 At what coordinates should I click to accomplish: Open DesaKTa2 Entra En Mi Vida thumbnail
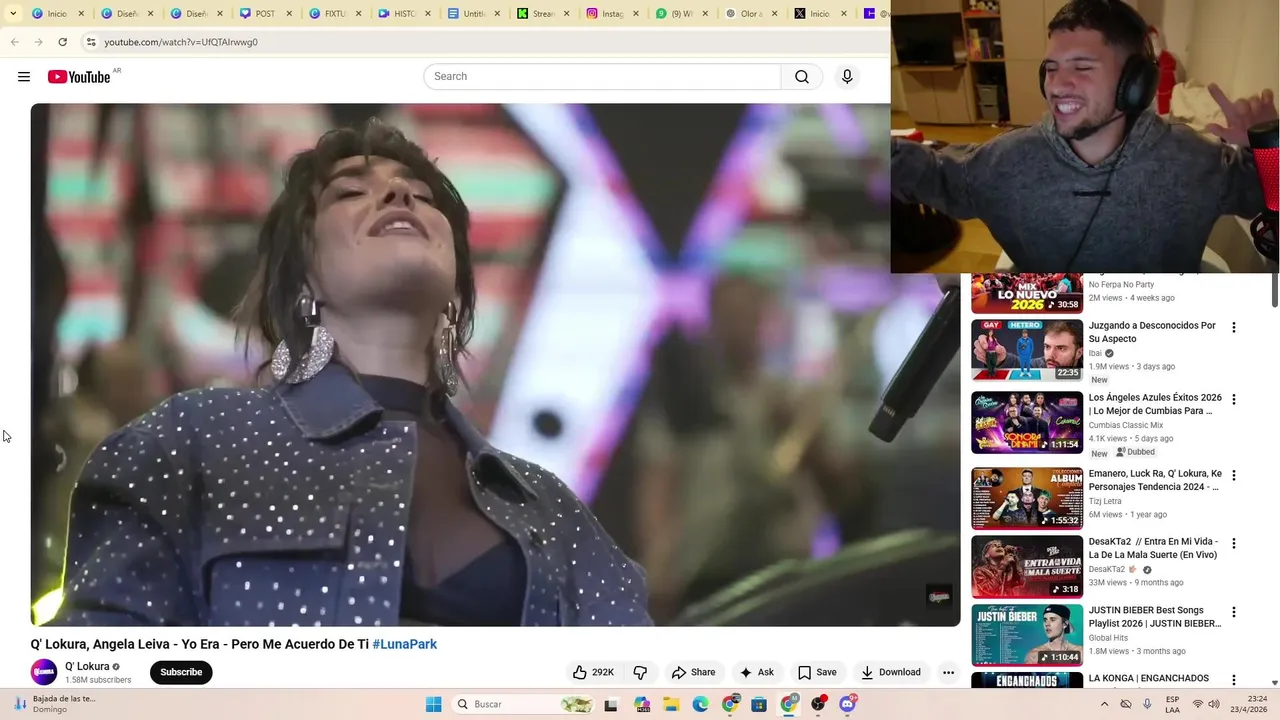coord(1027,566)
